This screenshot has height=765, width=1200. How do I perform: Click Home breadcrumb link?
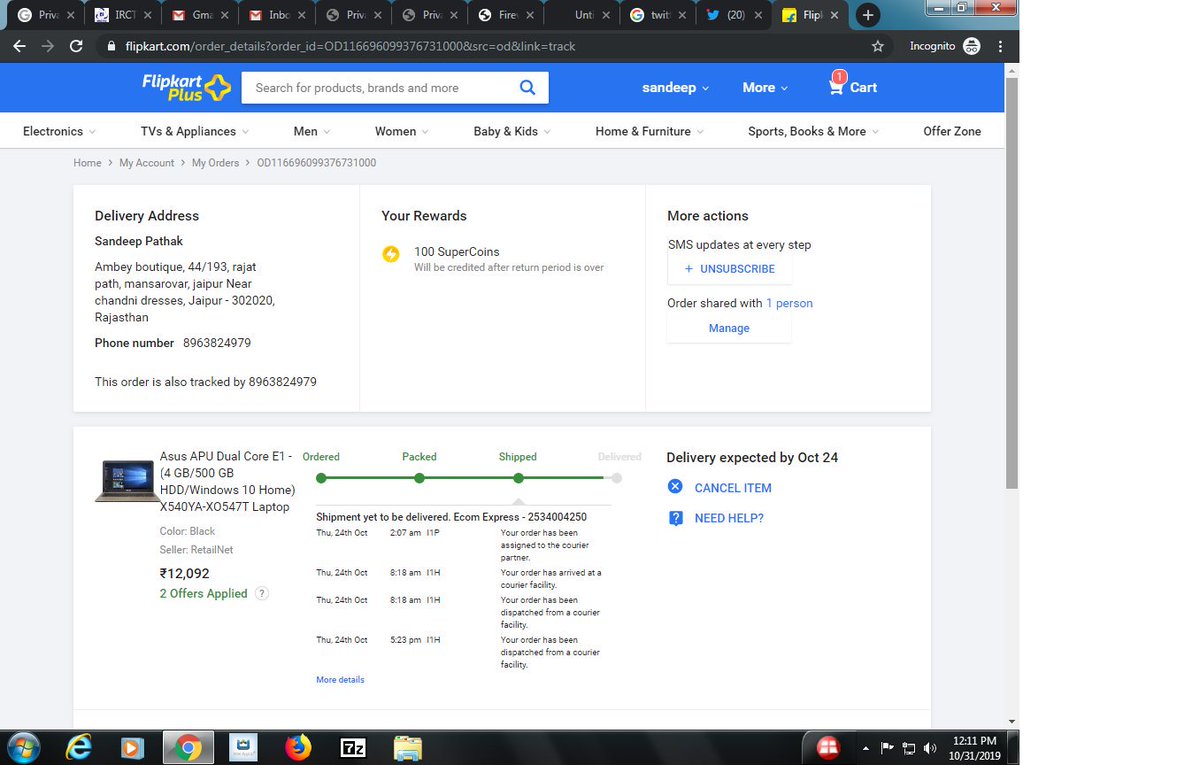(87, 163)
